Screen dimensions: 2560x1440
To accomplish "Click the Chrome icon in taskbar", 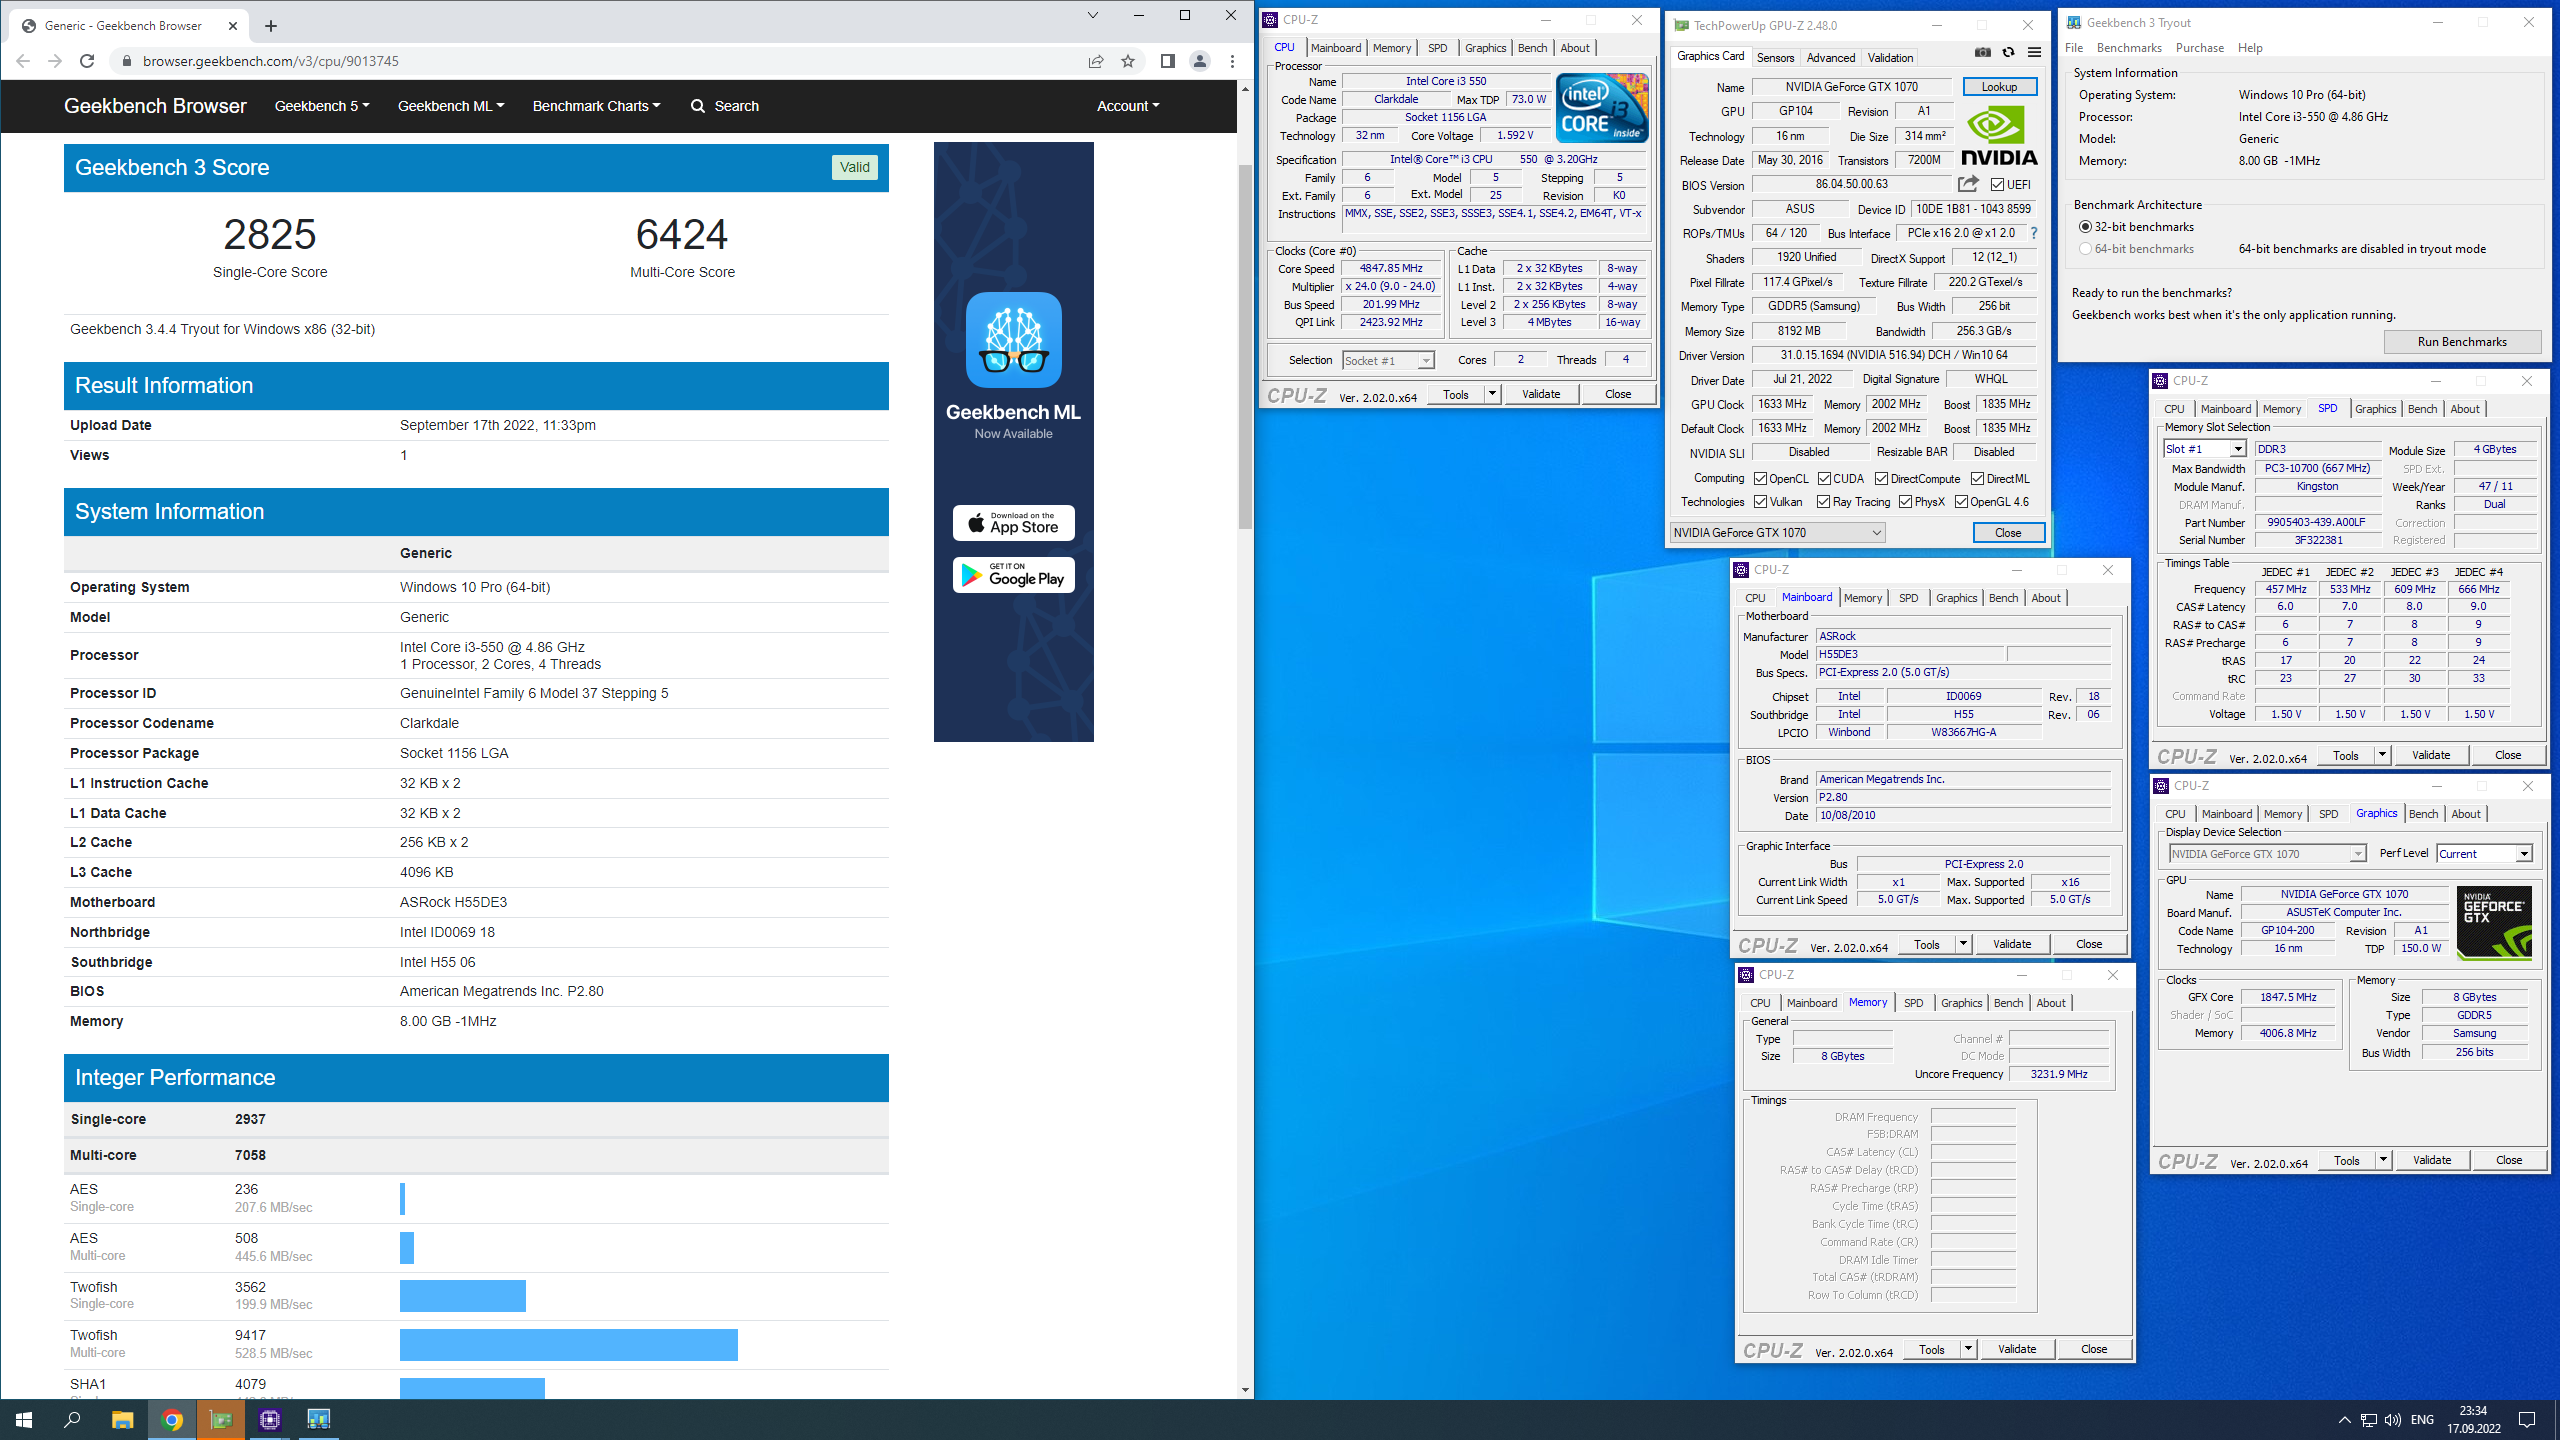I will tap(172, 1420).
